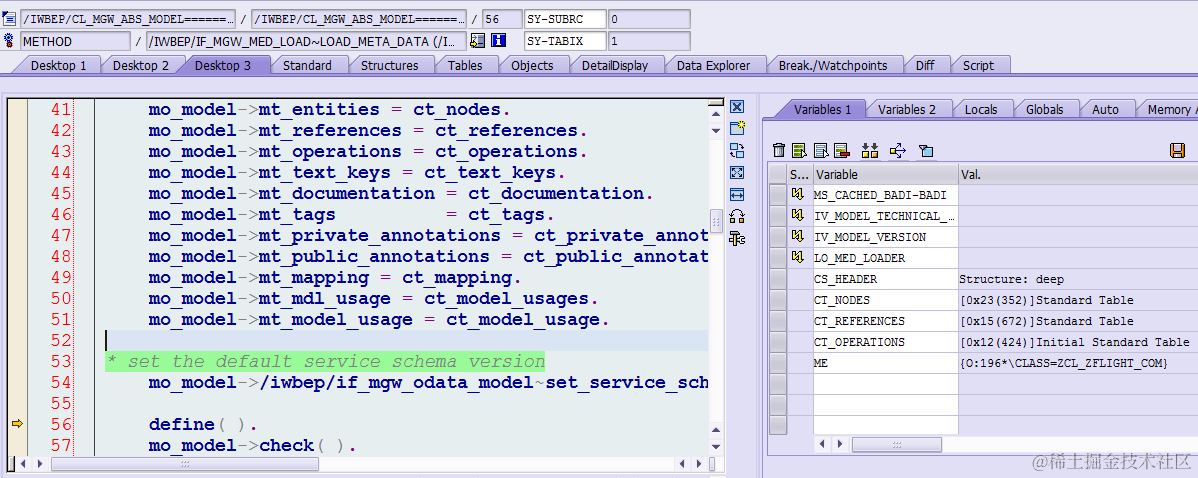Click the Variable column header
1198x478 pixels.
(x=886, y=175)
